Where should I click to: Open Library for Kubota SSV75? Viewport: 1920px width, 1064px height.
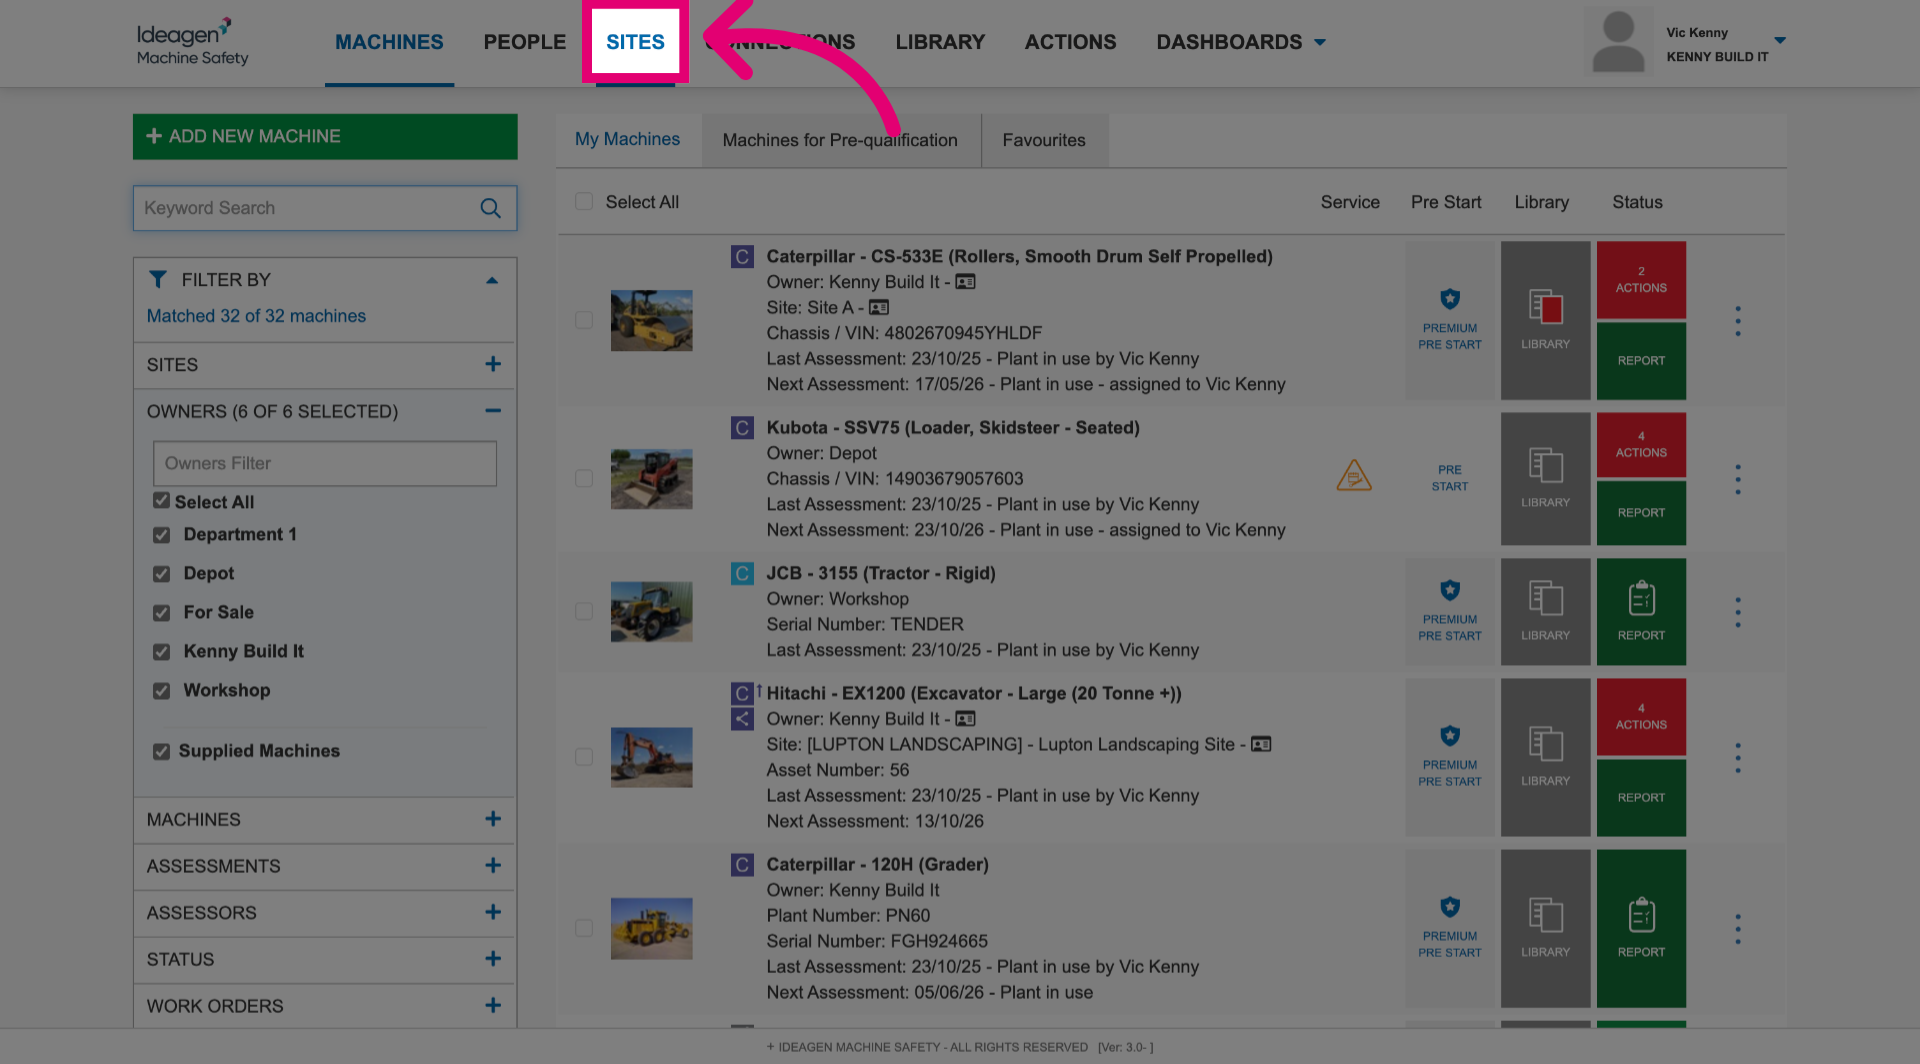pyautogui.click(x=1545, y=478)
